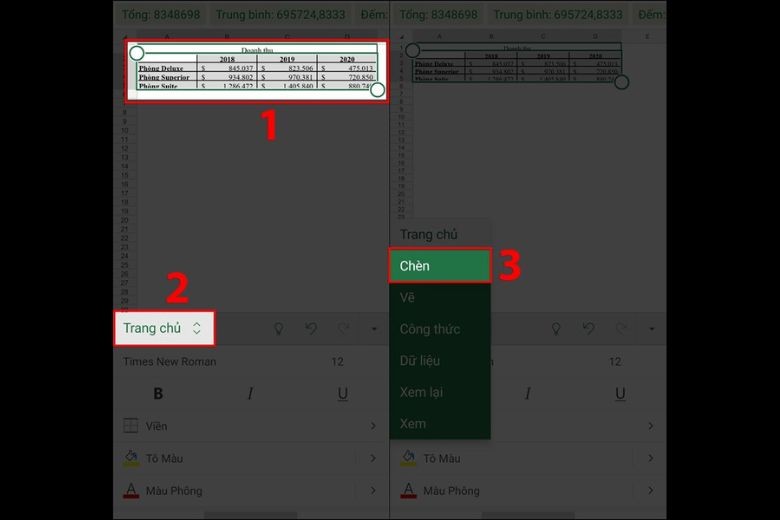Viewport: 780px width, 520px height.
Task: Tap Viền label in left screenshot
Action: click(156, 426)
